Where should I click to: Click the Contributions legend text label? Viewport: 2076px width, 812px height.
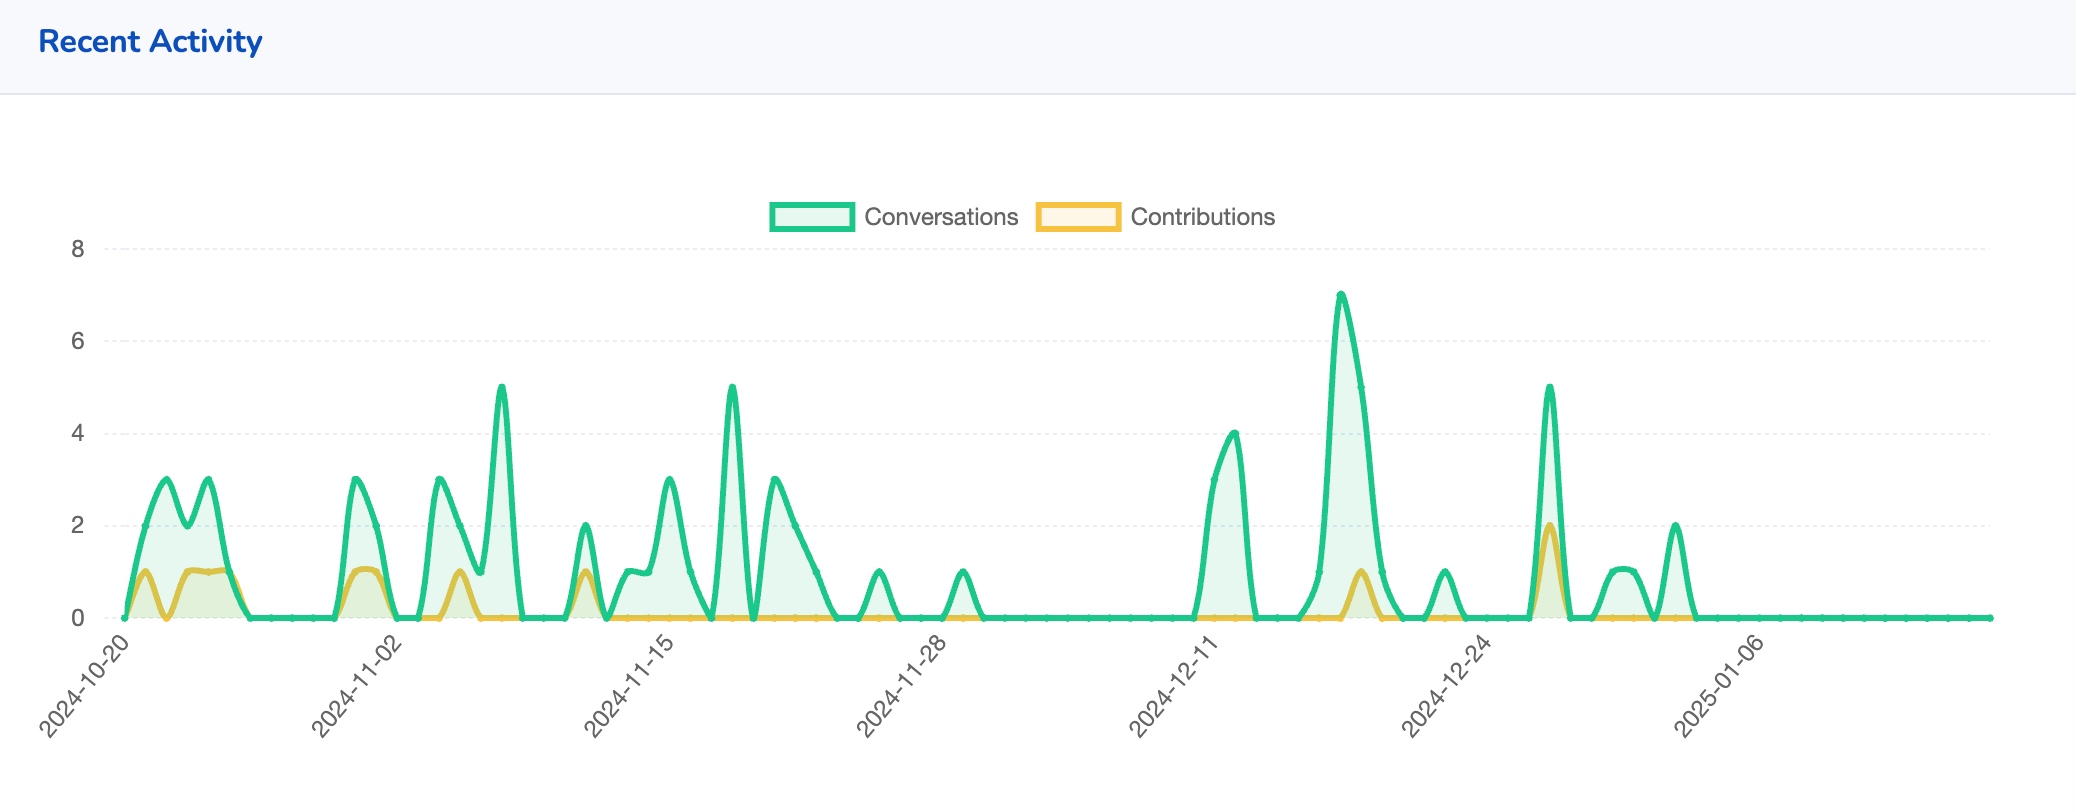tap(1202, 217)
